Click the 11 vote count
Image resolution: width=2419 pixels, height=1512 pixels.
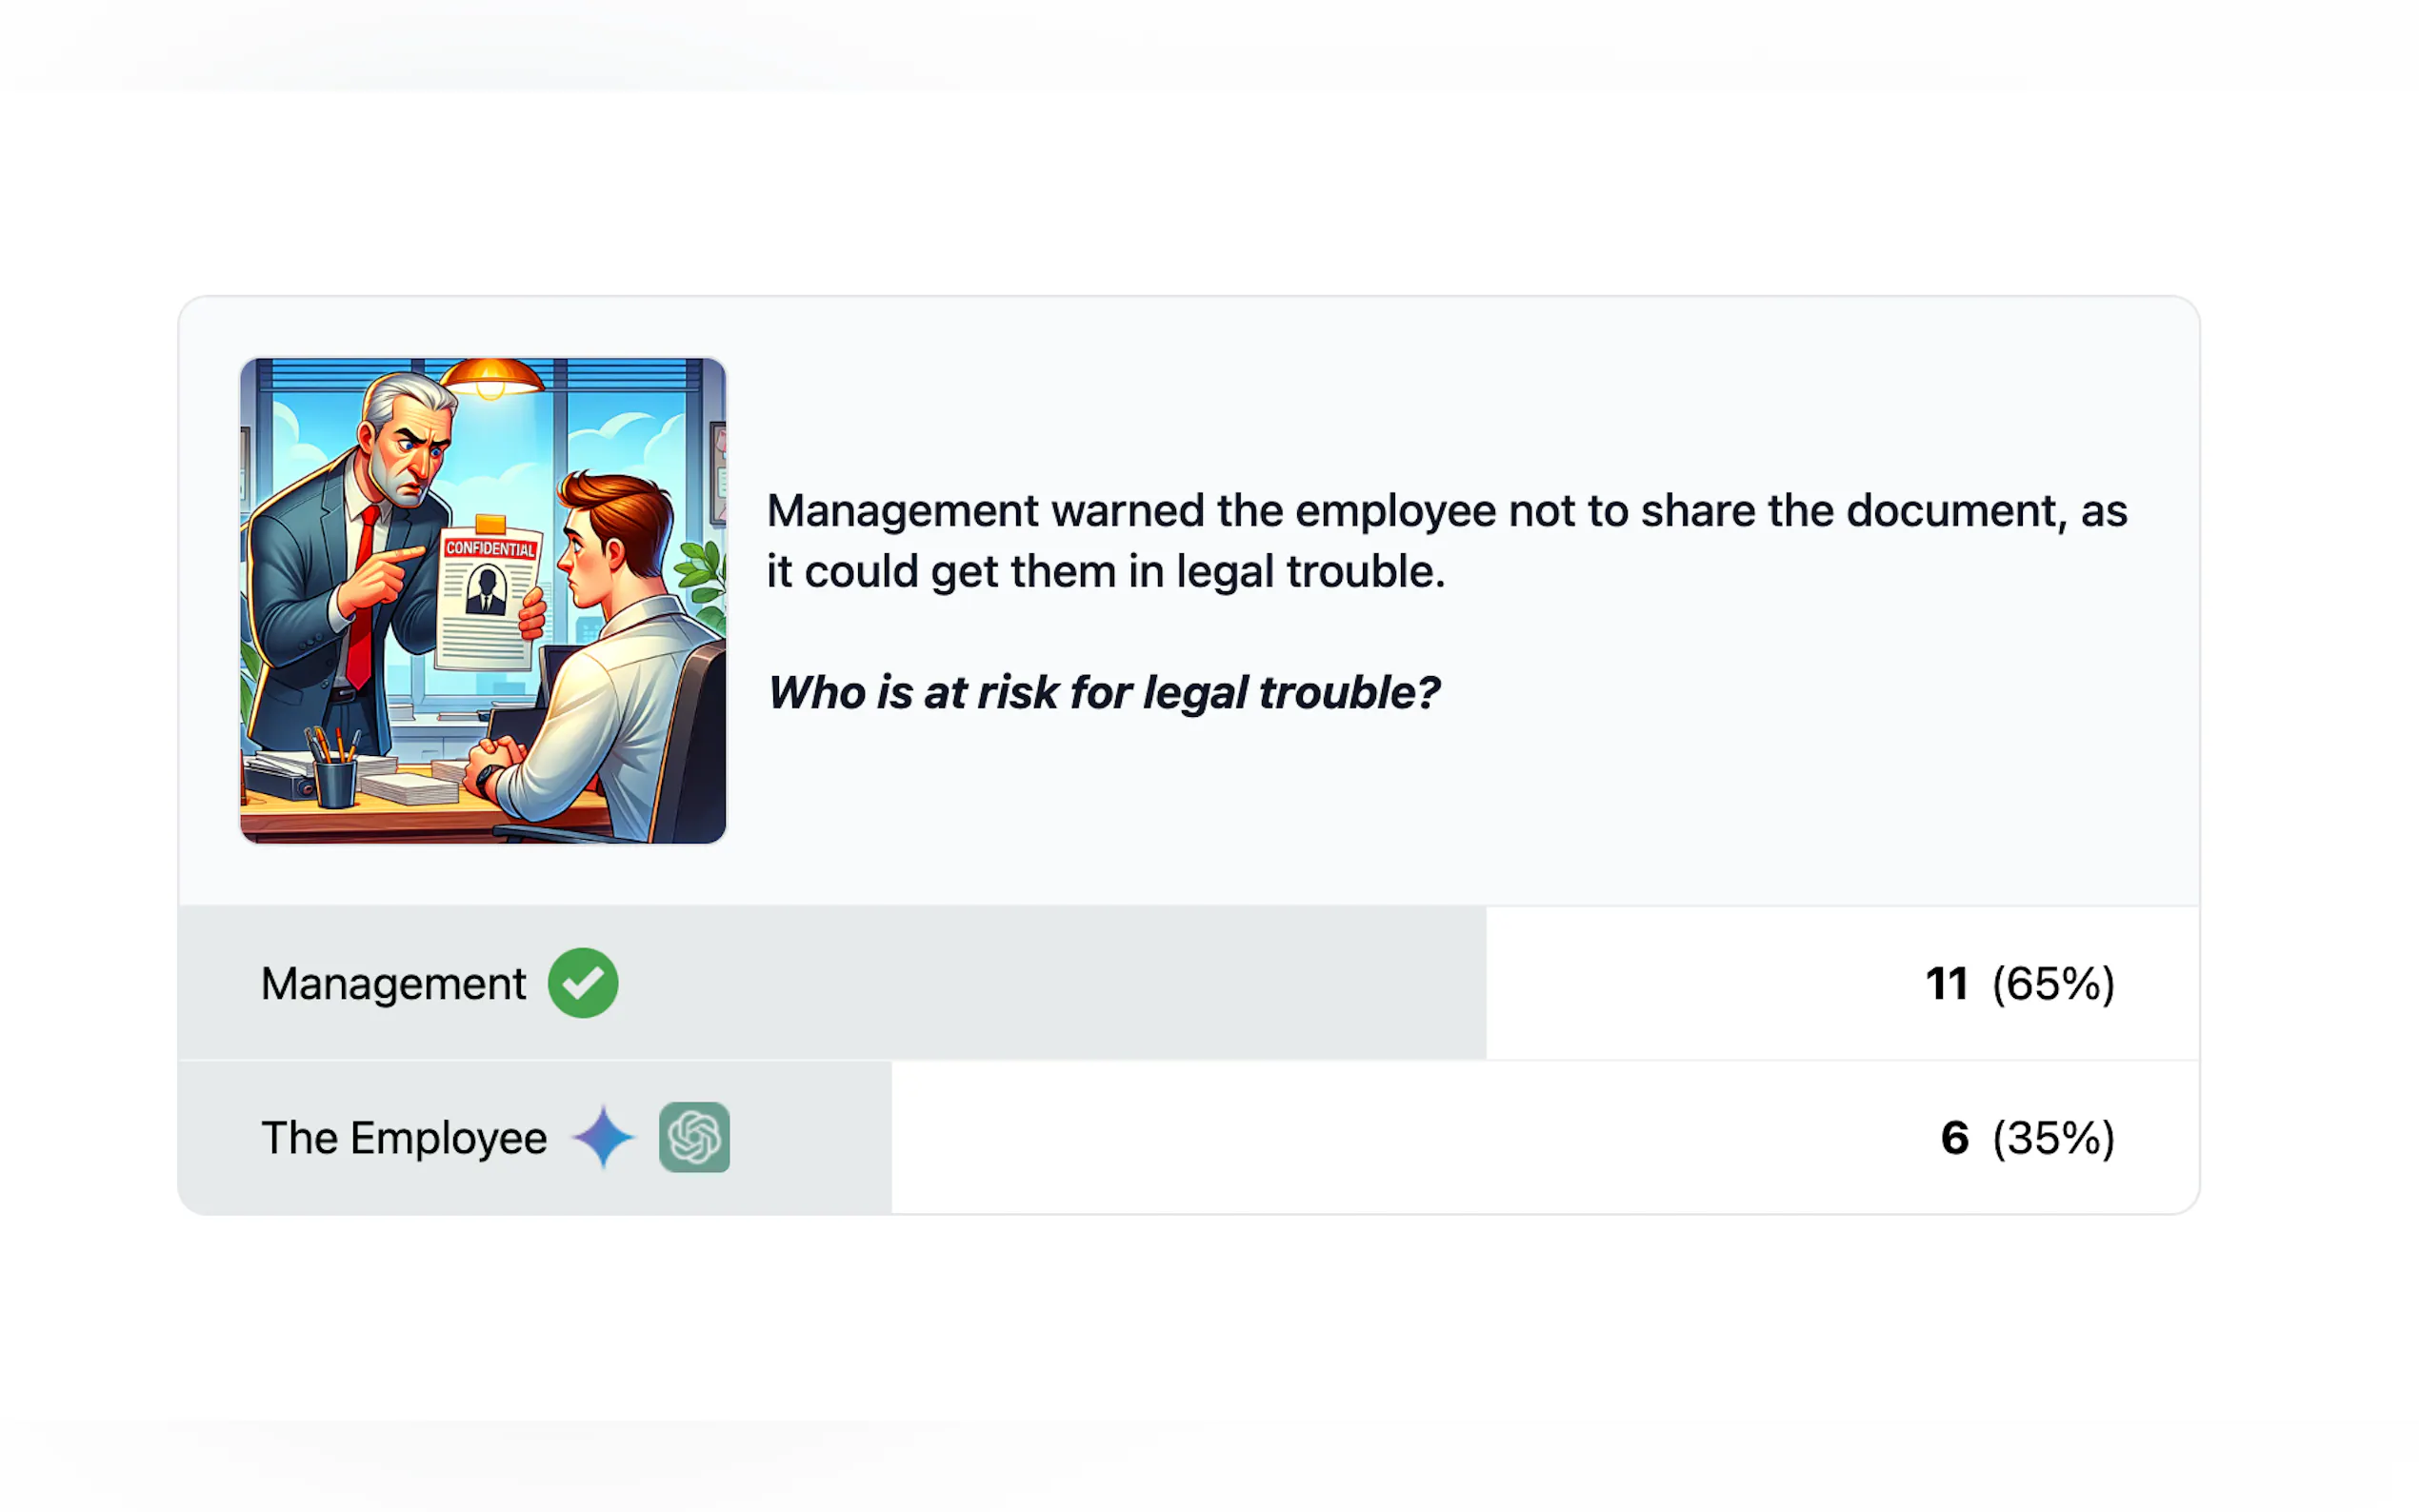click(x=1946, y=984)
